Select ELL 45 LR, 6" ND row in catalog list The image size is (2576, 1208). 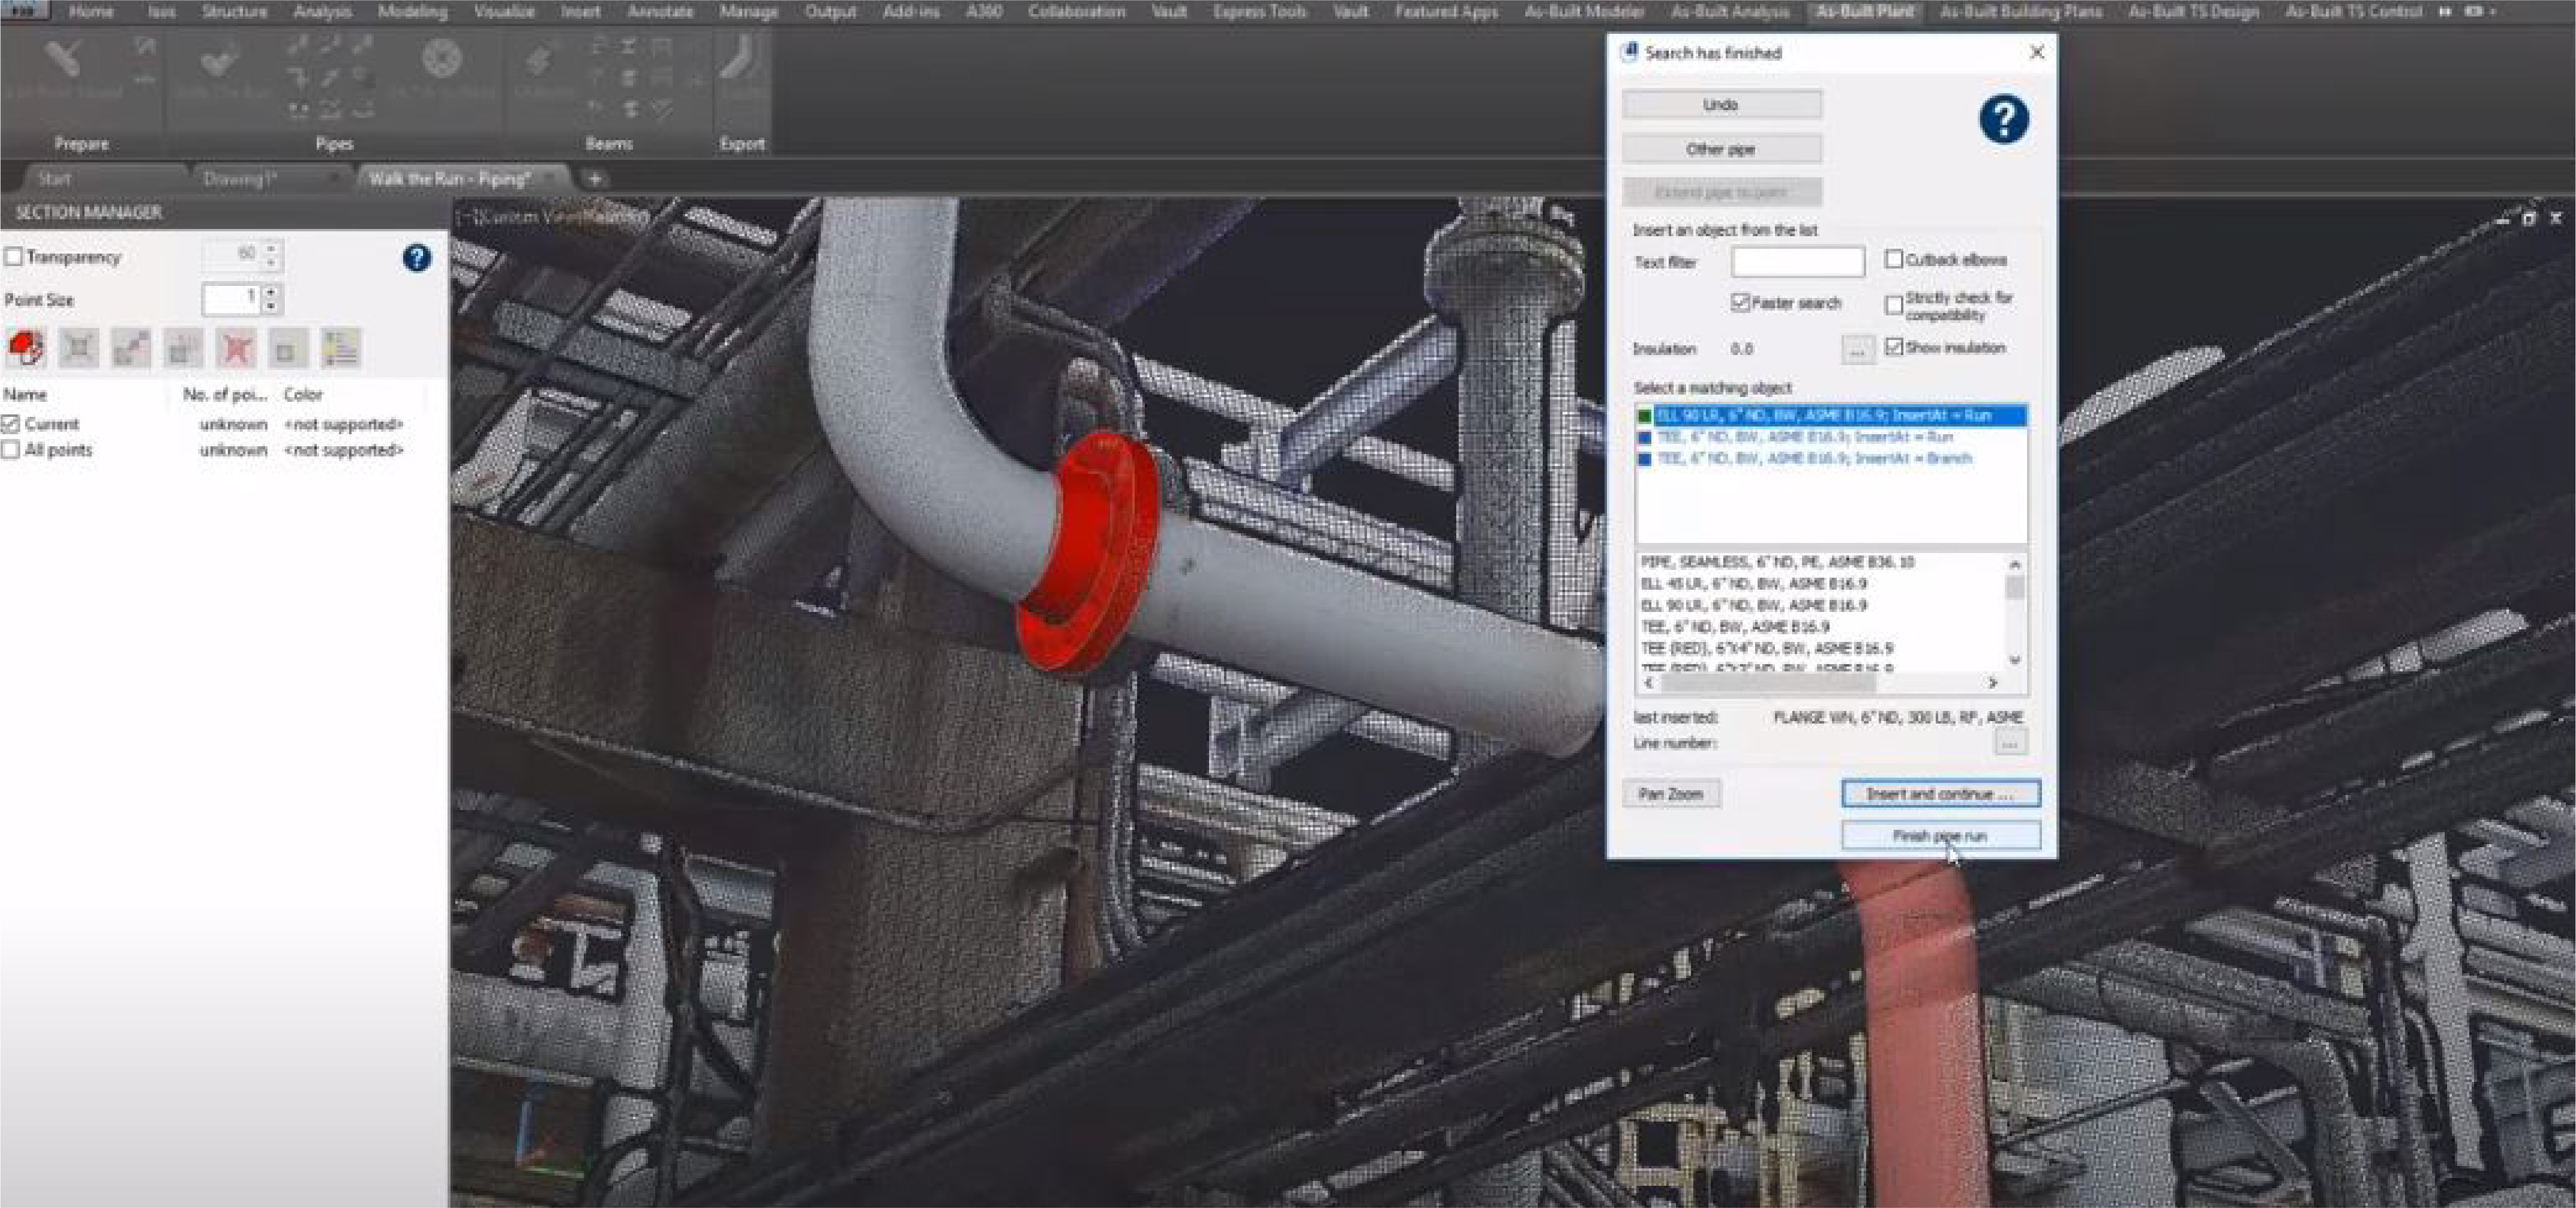(x=1754, y=583)
